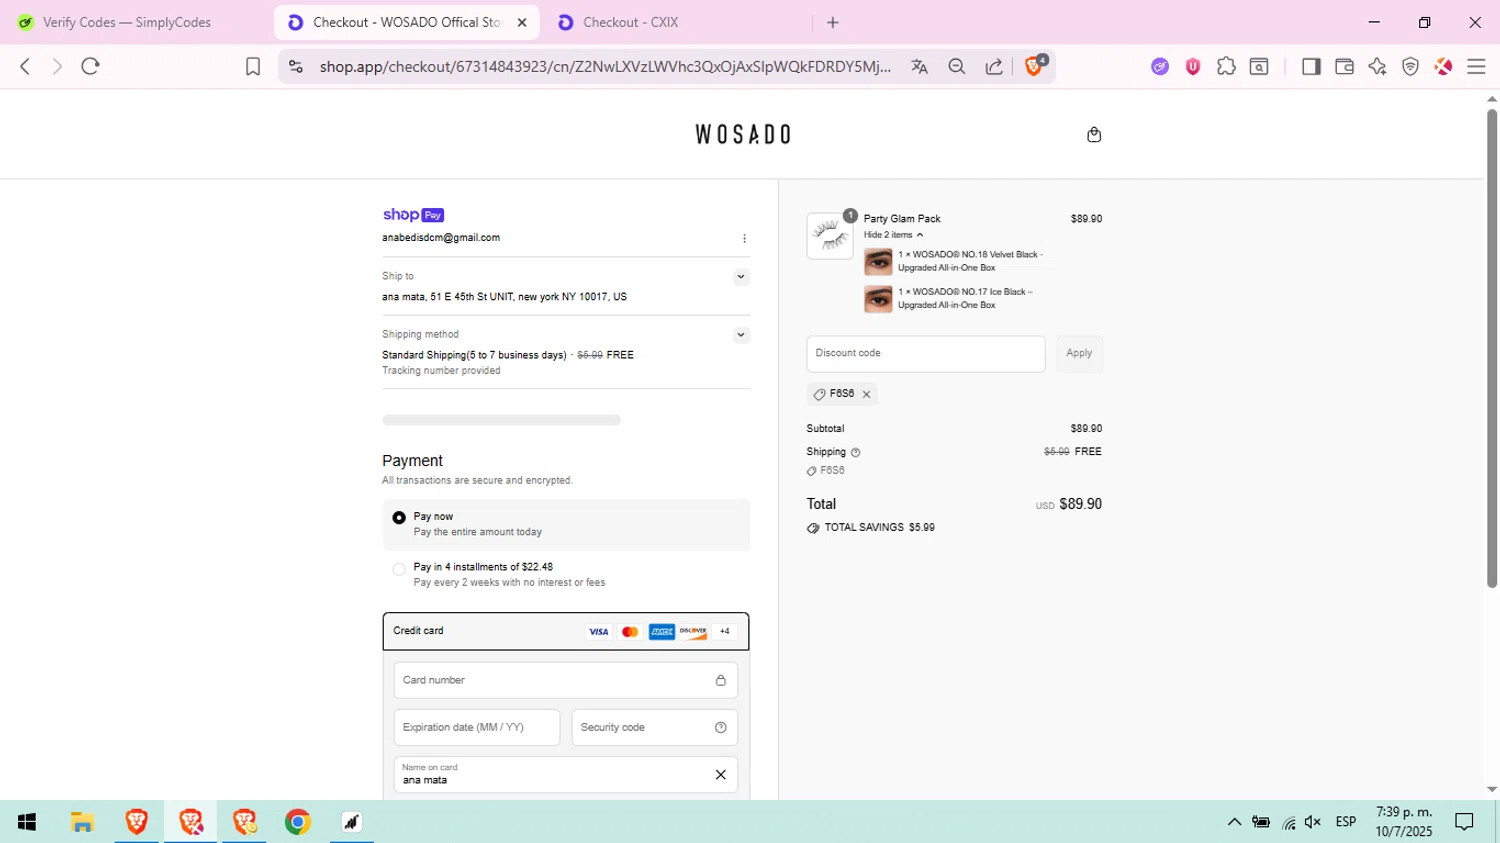Click the ESP language indicator

[x=1346, y=822]
